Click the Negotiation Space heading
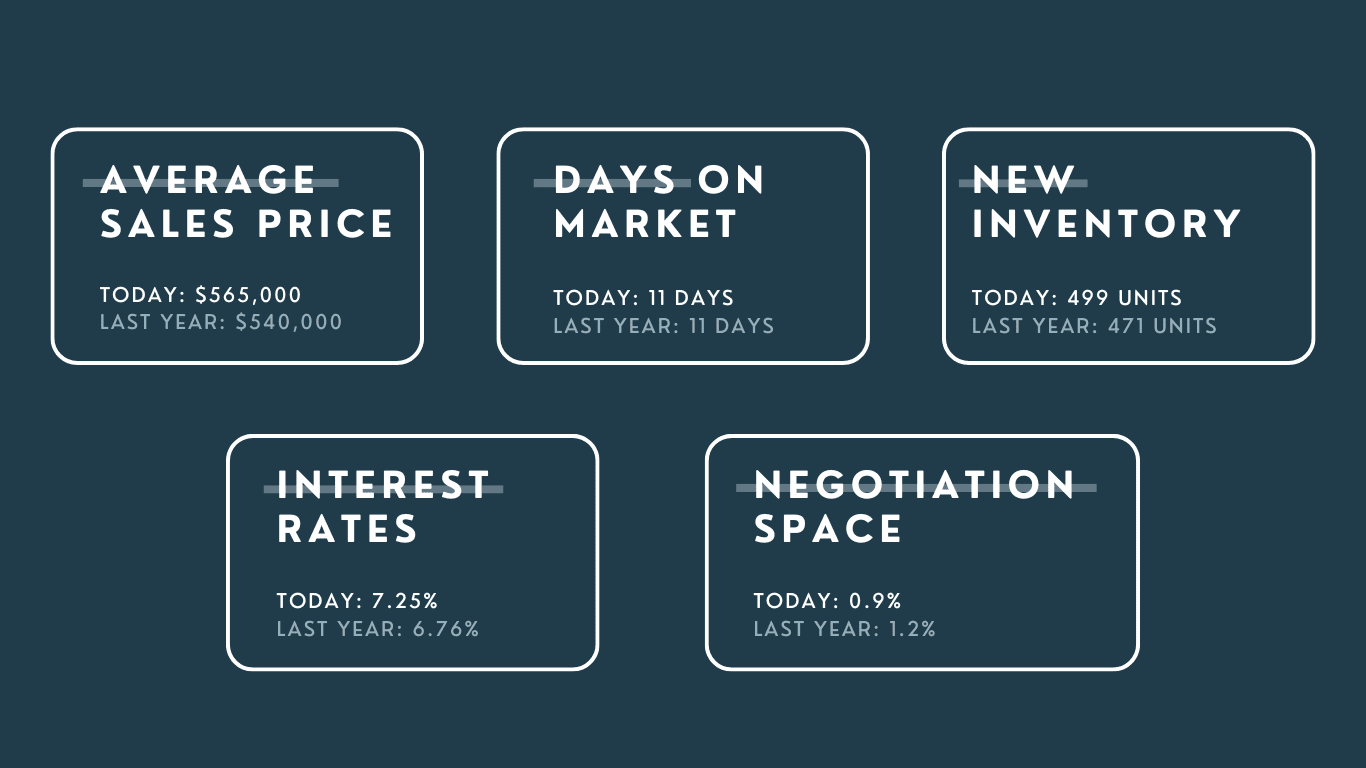The width and height of the screenshot is (1366, 768). point(915,507)
